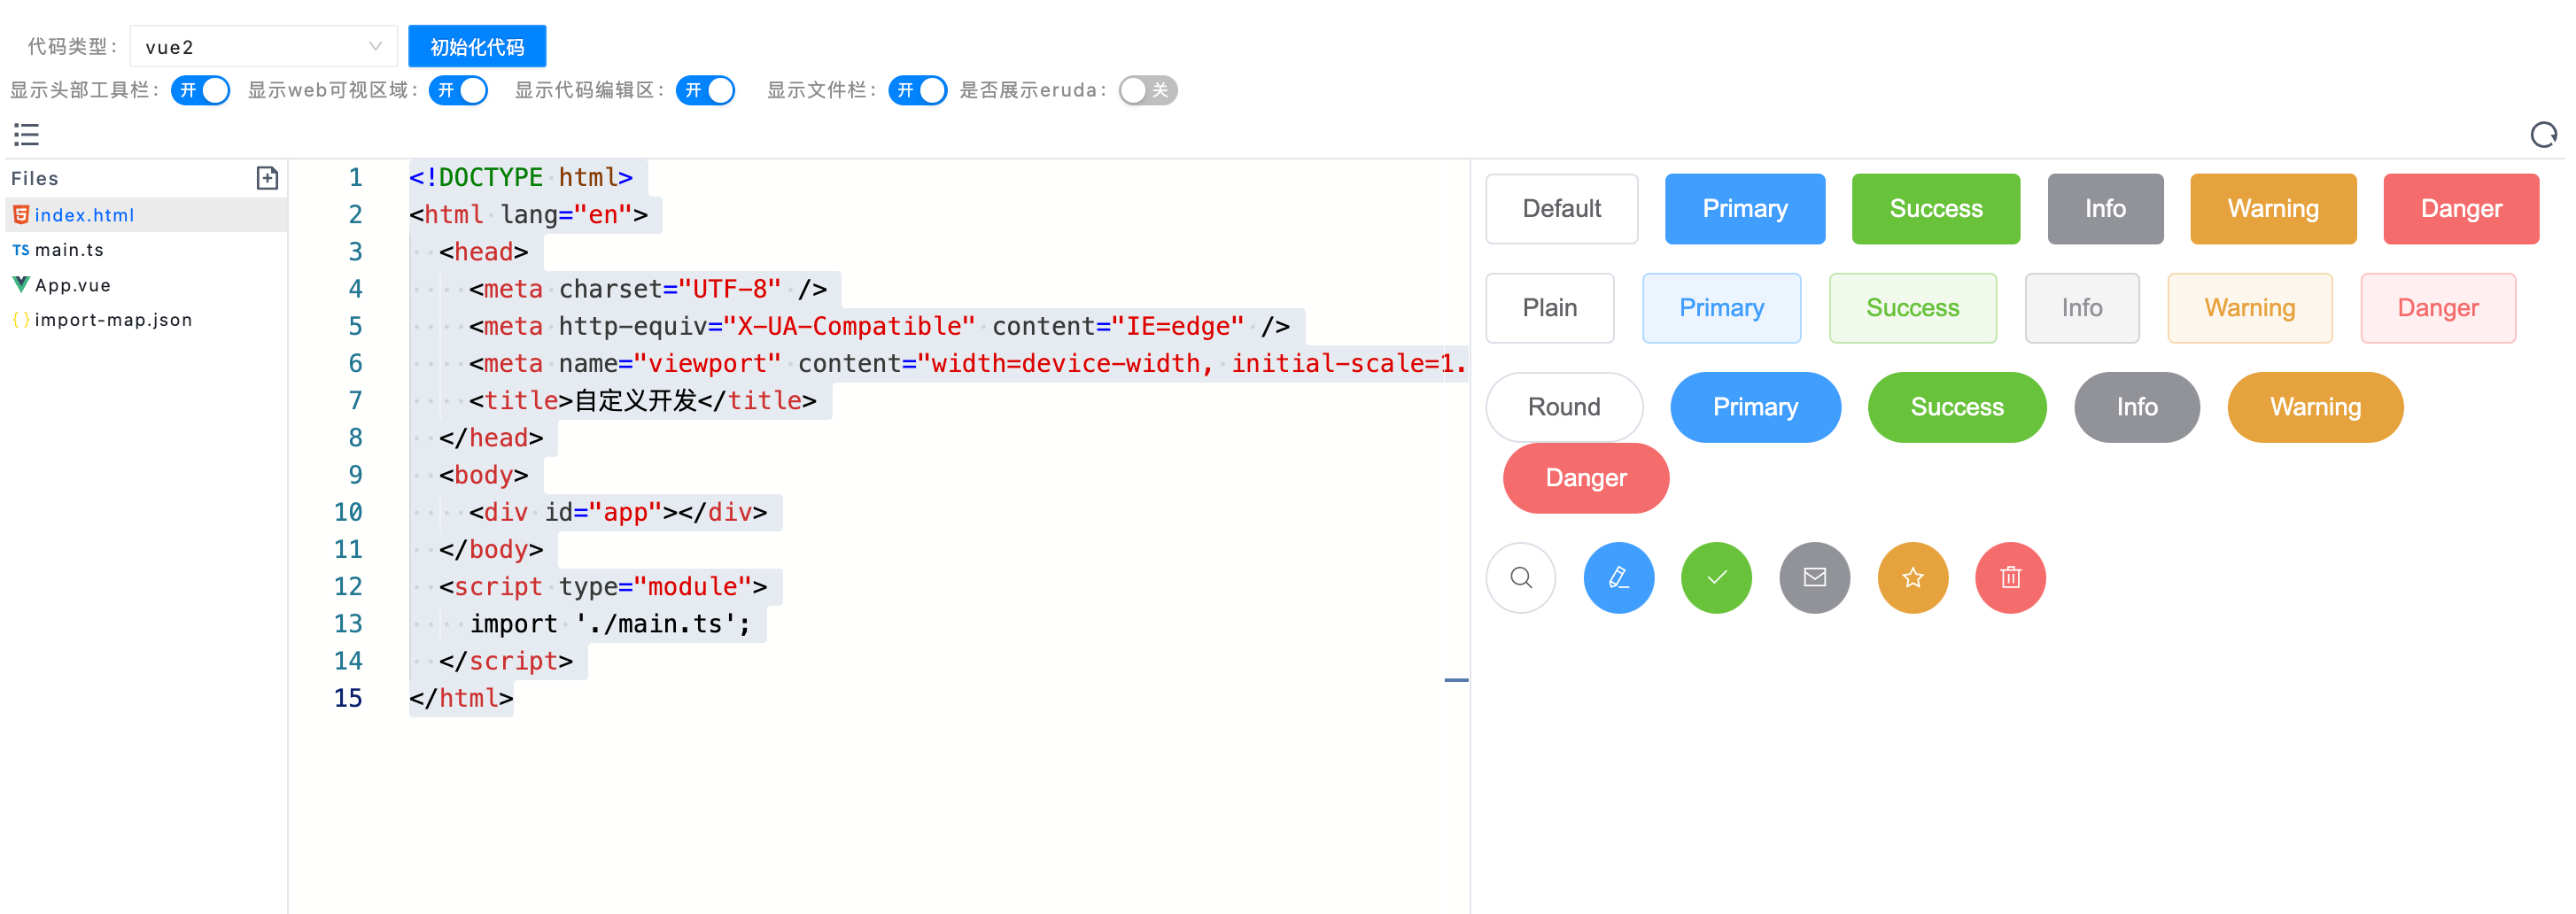Click the plain light-green Success button
The height and width of the screenshot is (914, 2576).
(1913, 308)
